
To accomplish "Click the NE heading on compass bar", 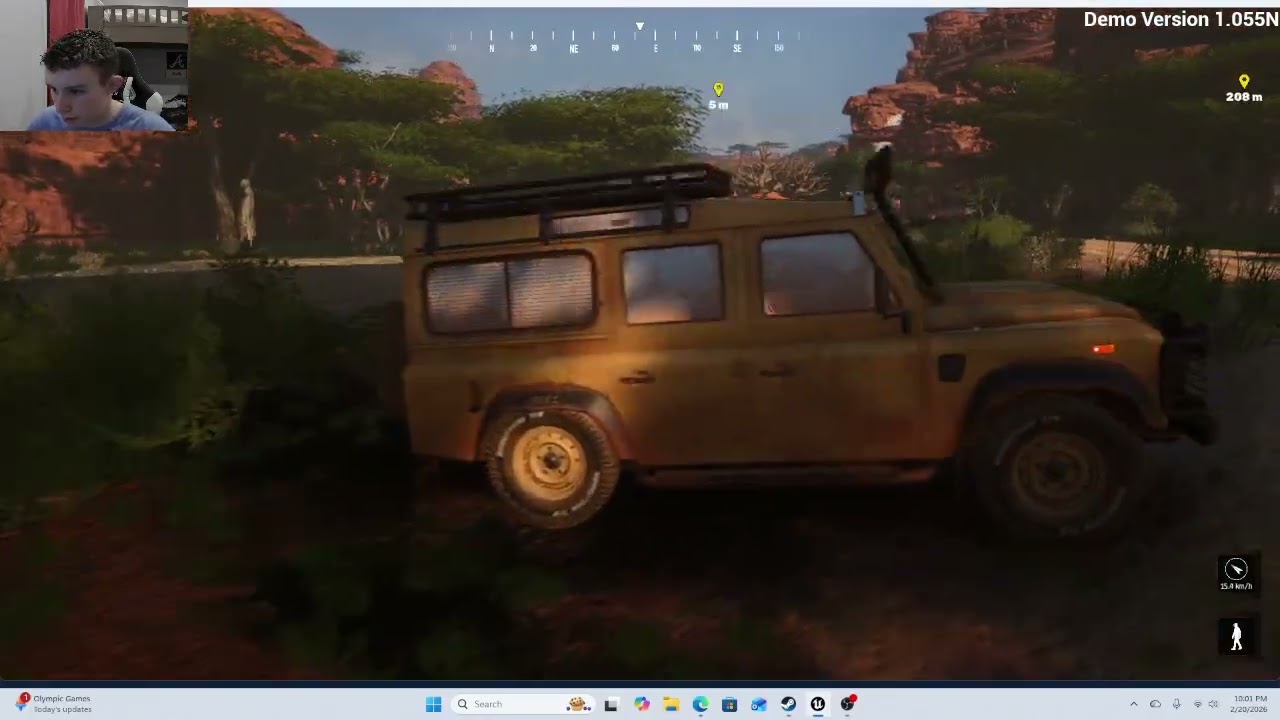I will pyautogui.click(x=574, y=48).
